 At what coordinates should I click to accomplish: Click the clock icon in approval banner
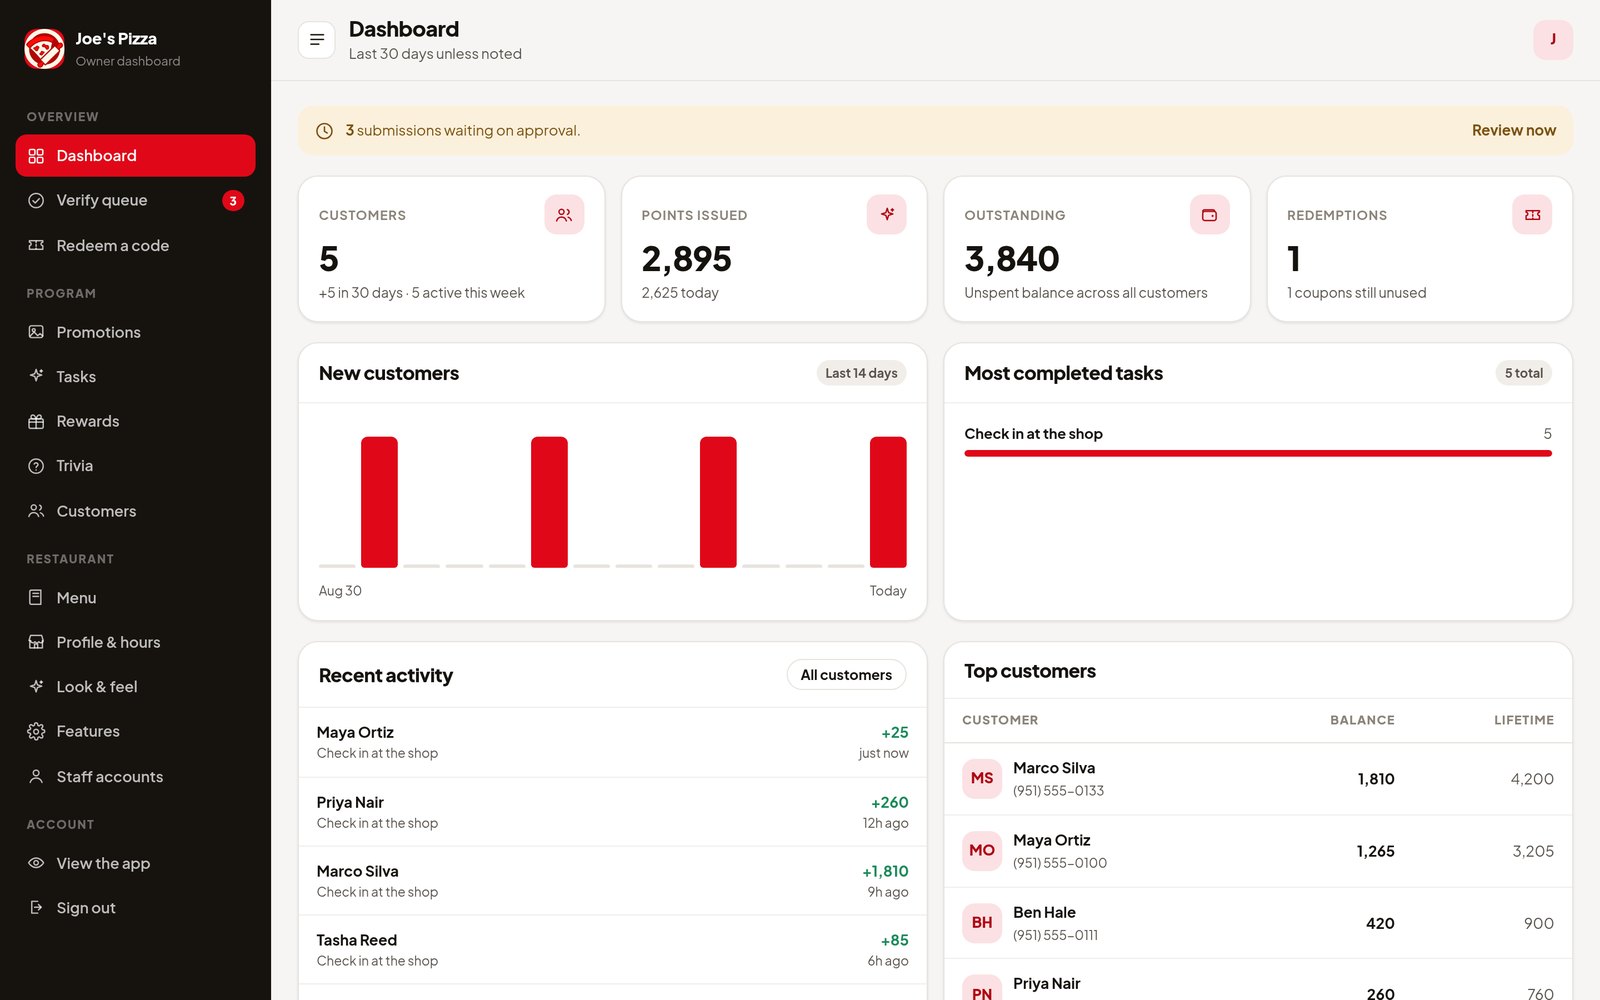(324, 131)
